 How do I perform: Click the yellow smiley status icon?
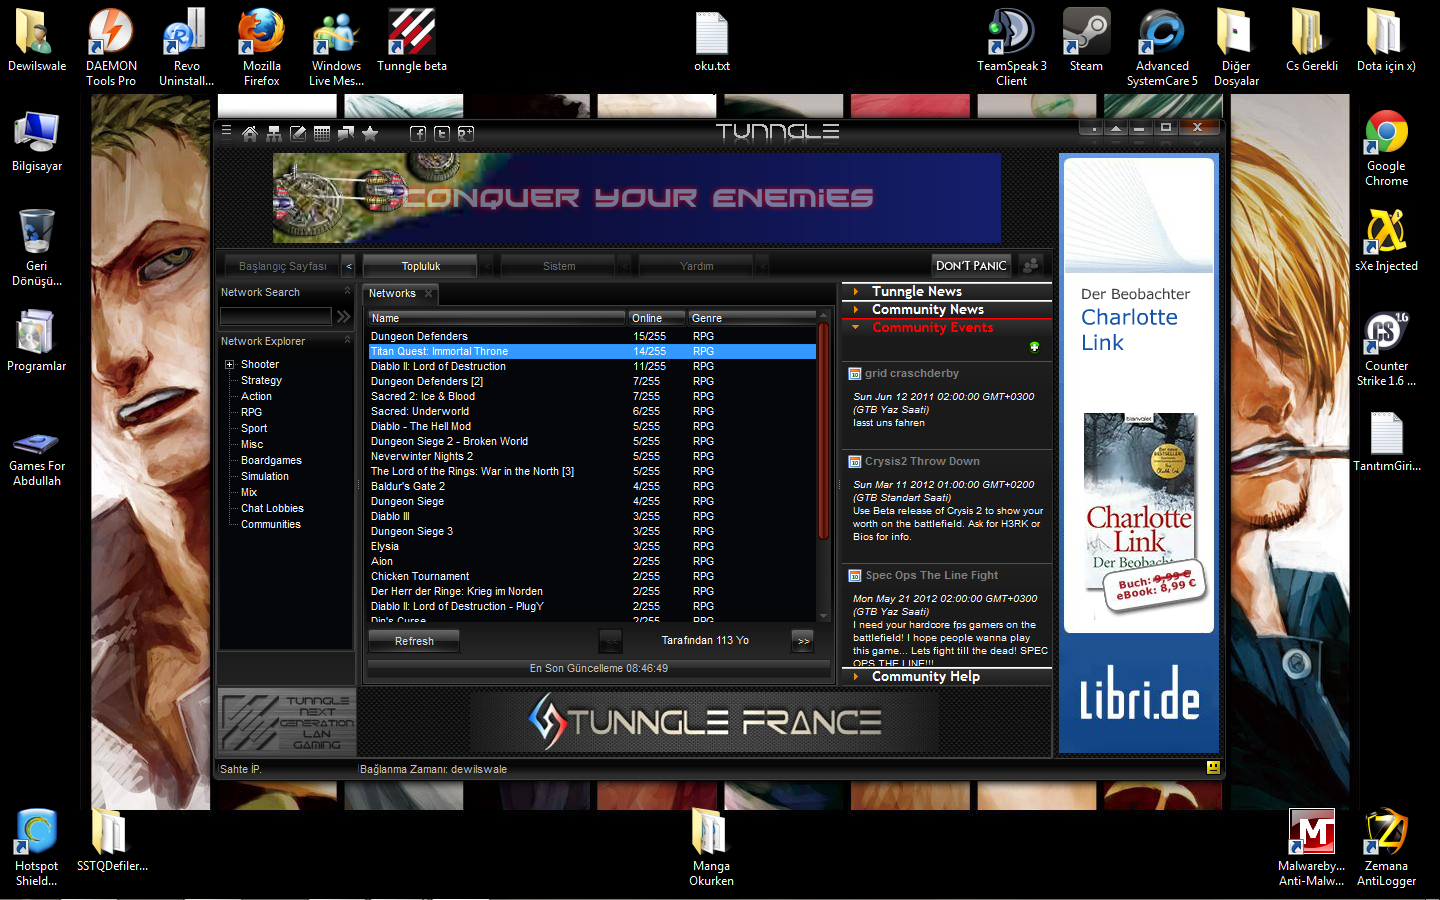coord(1213,768)
